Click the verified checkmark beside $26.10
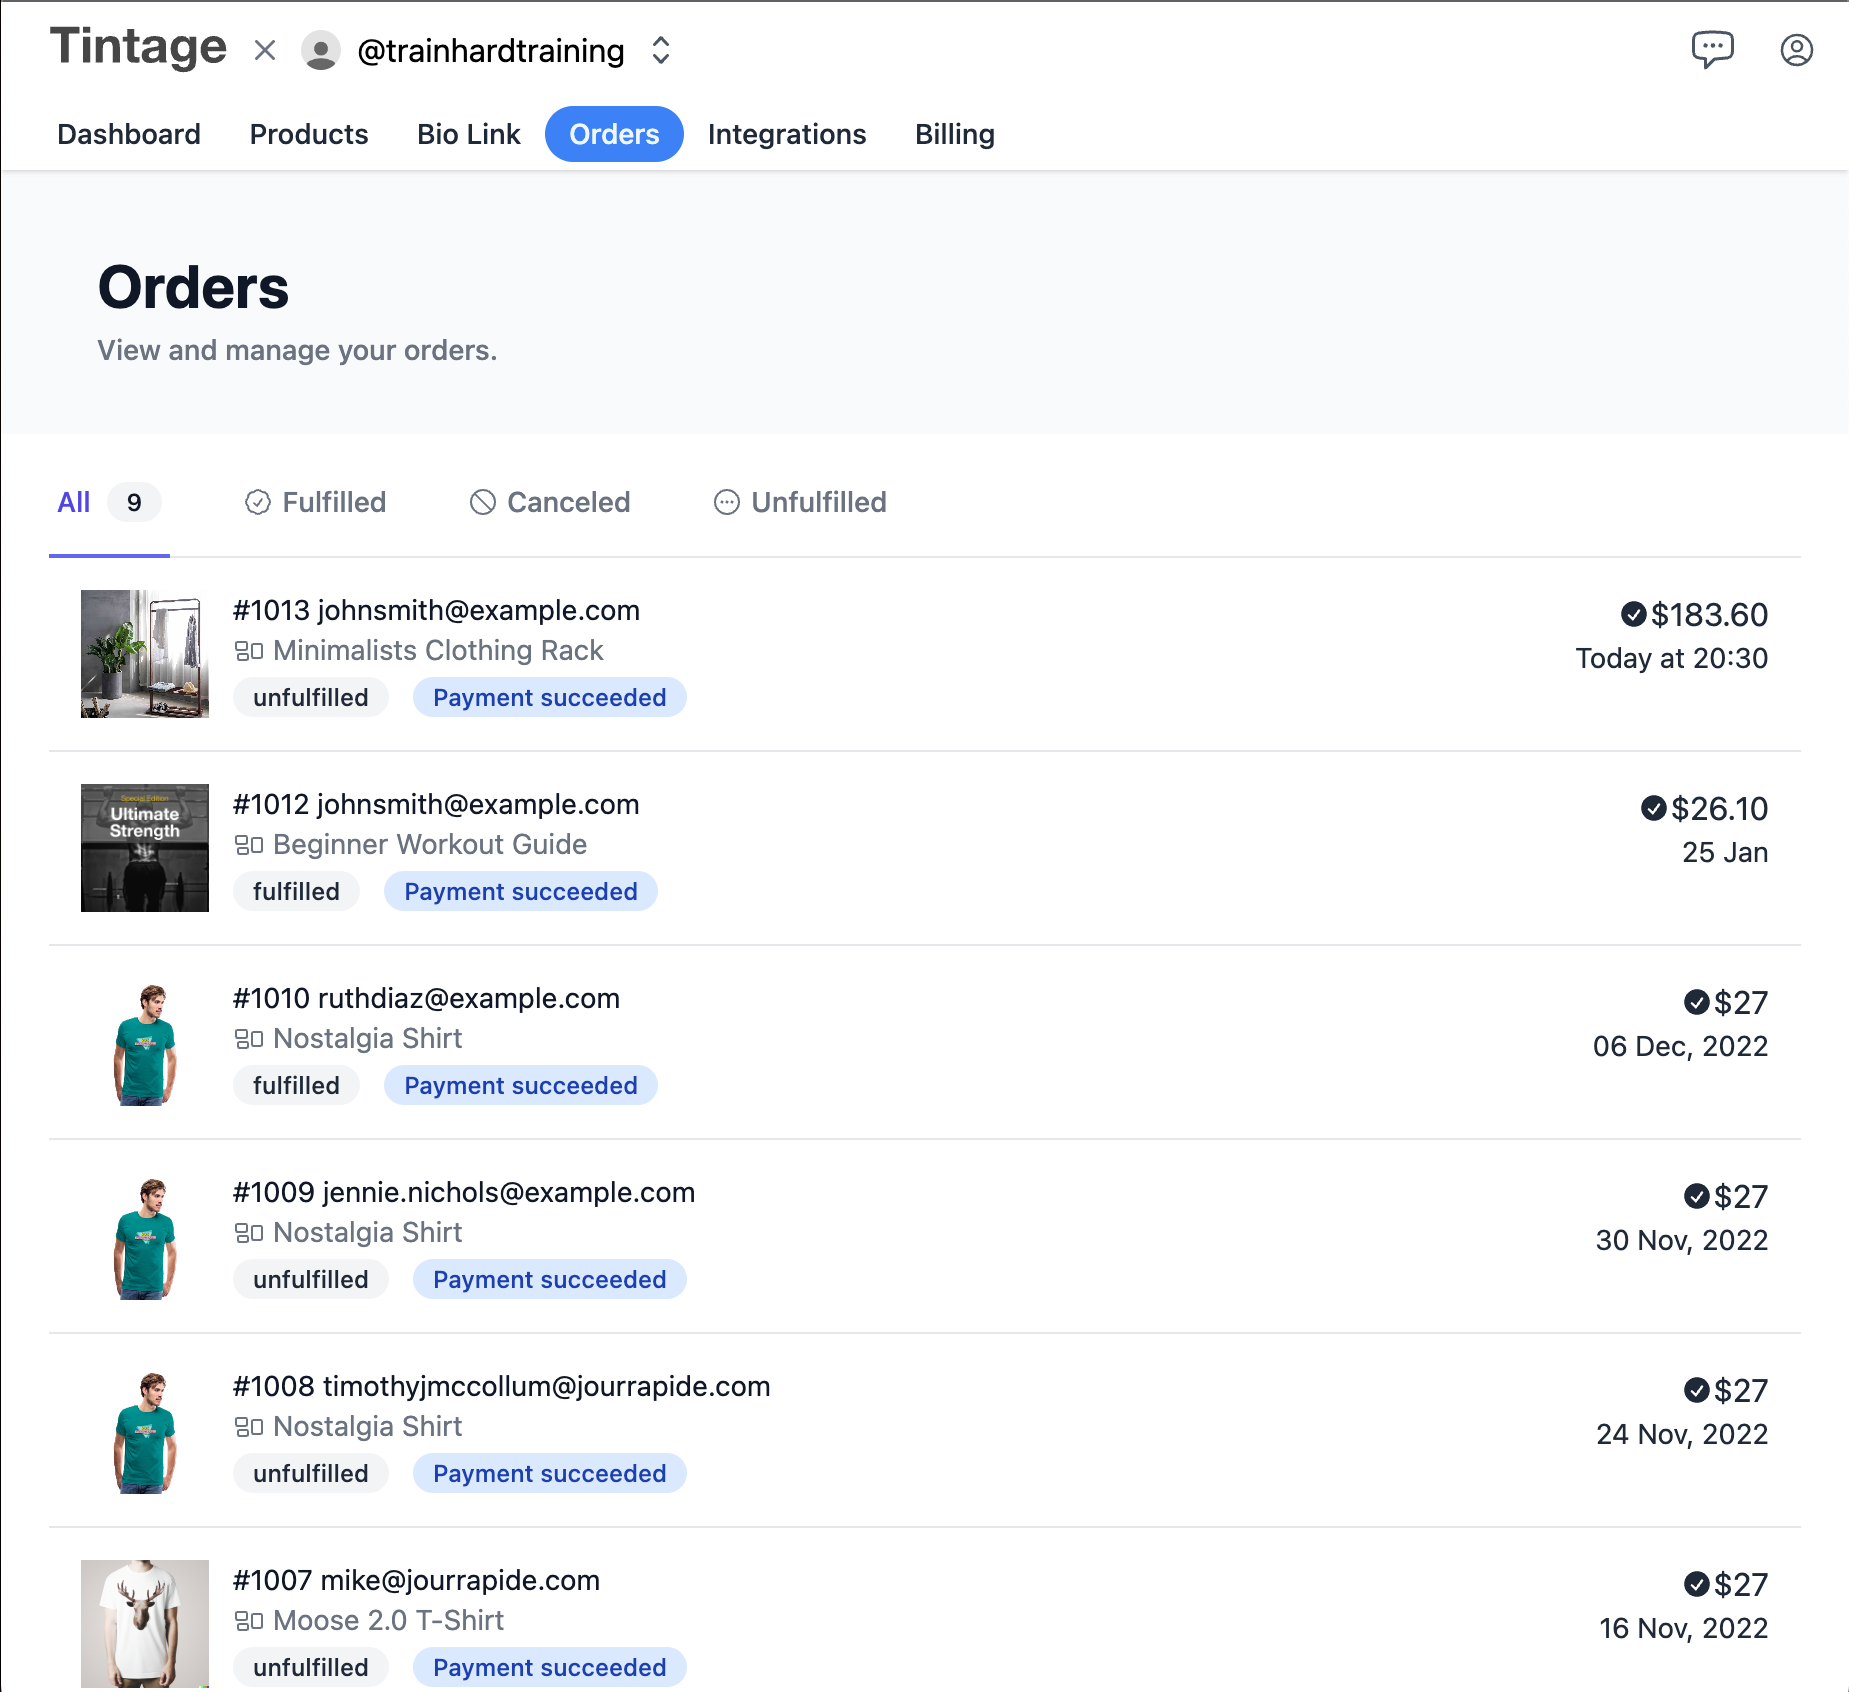Viewport: 1849px width, 1692px height. 1653,808
